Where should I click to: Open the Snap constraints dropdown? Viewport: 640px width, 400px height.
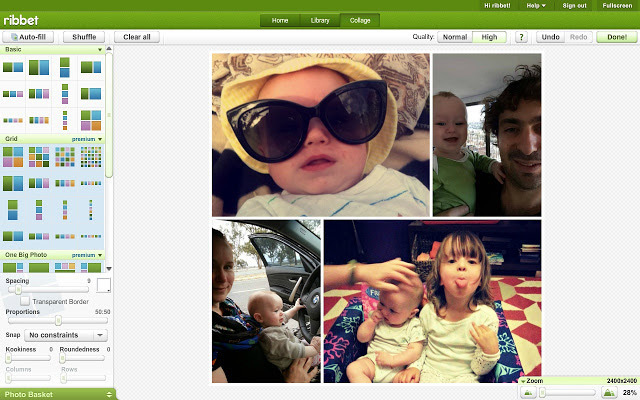[66, 334]
